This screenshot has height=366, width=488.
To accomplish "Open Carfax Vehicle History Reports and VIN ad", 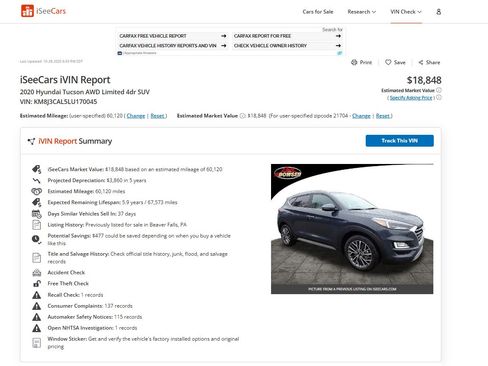I will 173,45.
